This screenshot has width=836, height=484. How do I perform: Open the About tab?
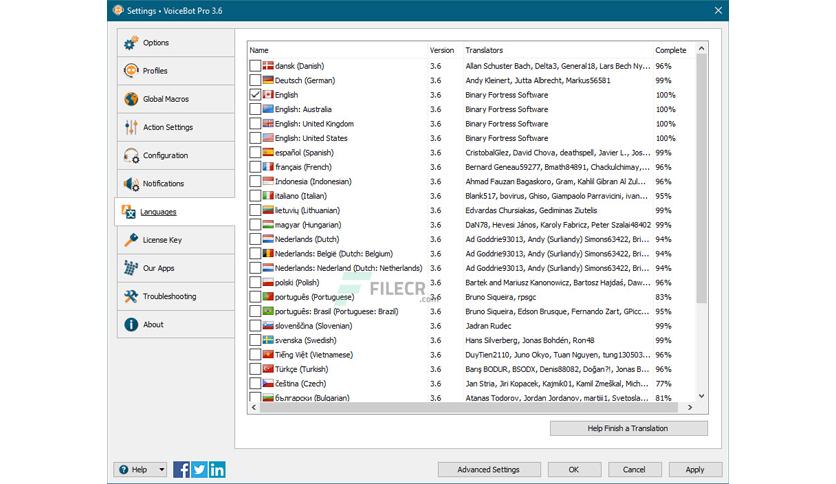(x=175, y=325)
